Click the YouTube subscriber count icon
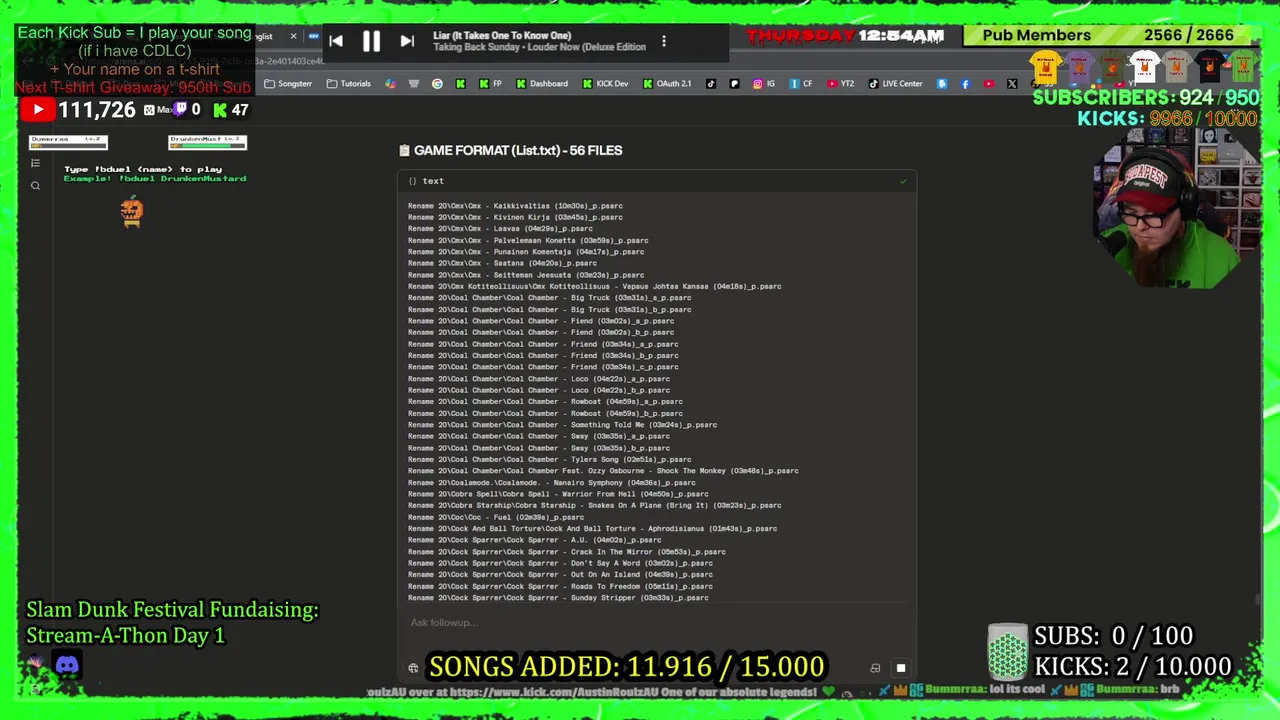Image resolution: width=1280 pixels, height=720 pixels. pyautogui.click(x=37, y=110)
